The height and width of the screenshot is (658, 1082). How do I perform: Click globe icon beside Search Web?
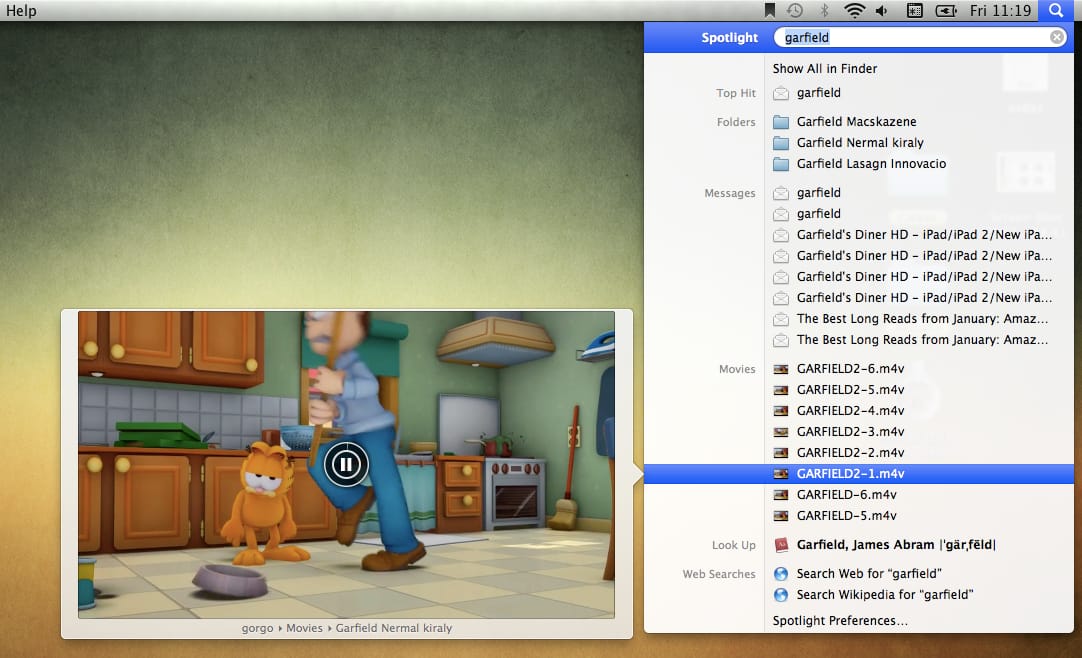pyautogui.click(x=780, y=574)
